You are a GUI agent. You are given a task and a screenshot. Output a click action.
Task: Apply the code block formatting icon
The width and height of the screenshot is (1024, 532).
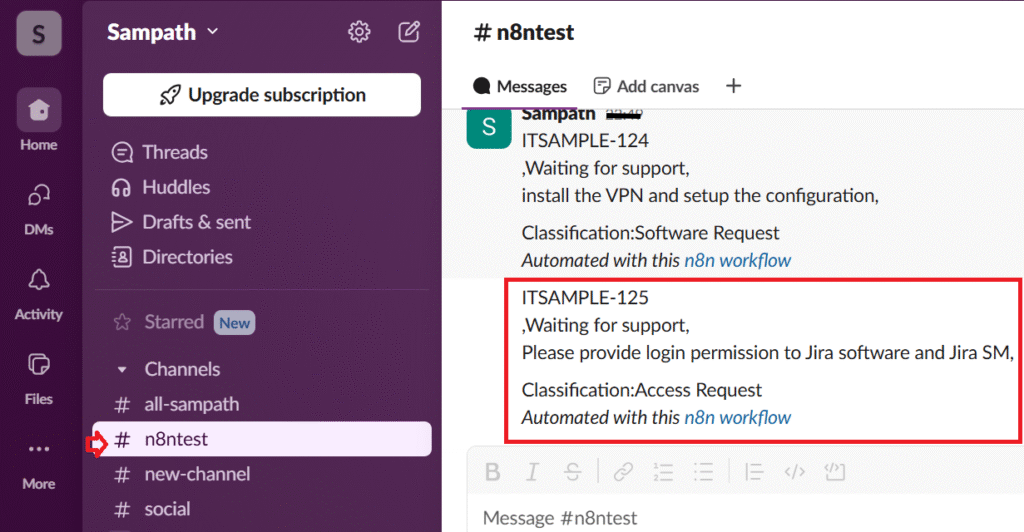point(833,472)
